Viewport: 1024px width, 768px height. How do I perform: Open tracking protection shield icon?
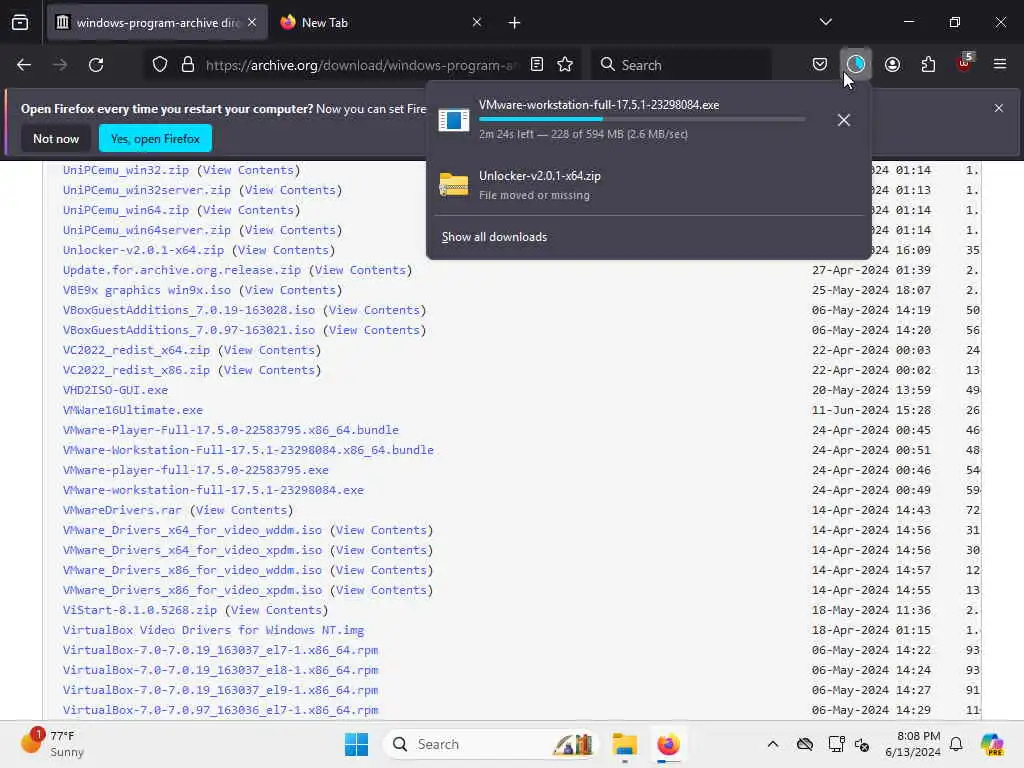(x=160, y=65)
